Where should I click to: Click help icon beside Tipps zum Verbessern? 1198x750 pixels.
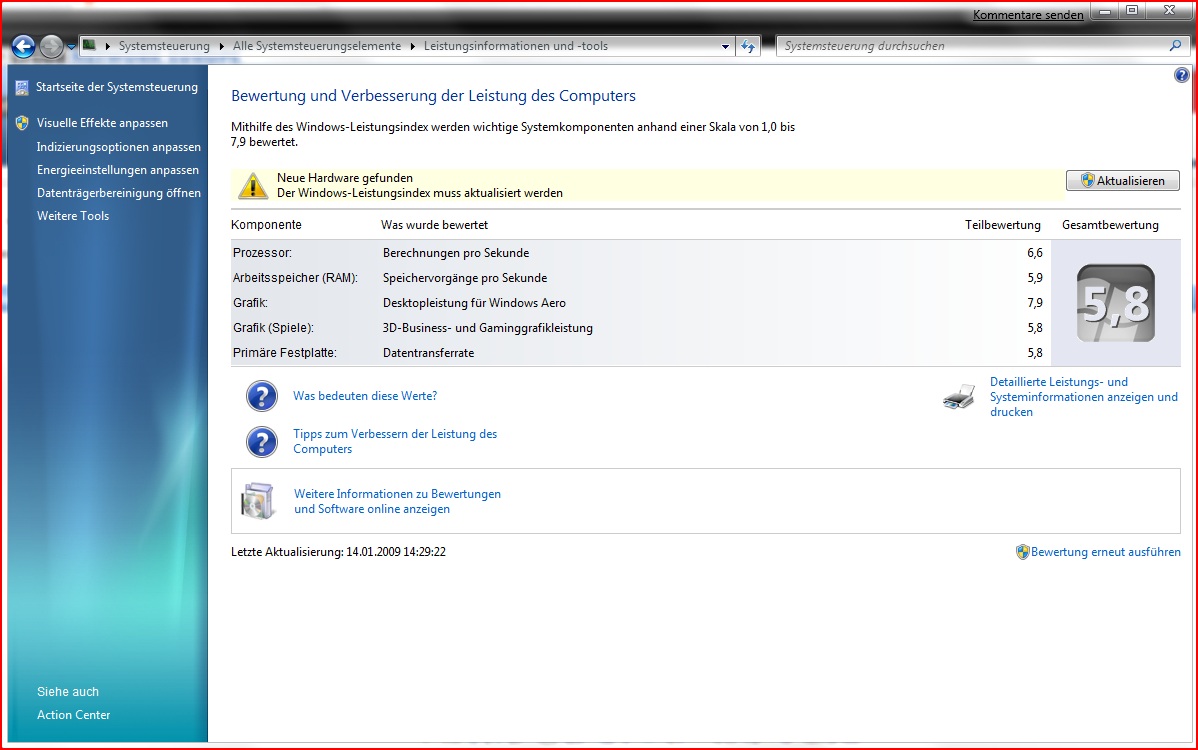click(261, 442)
